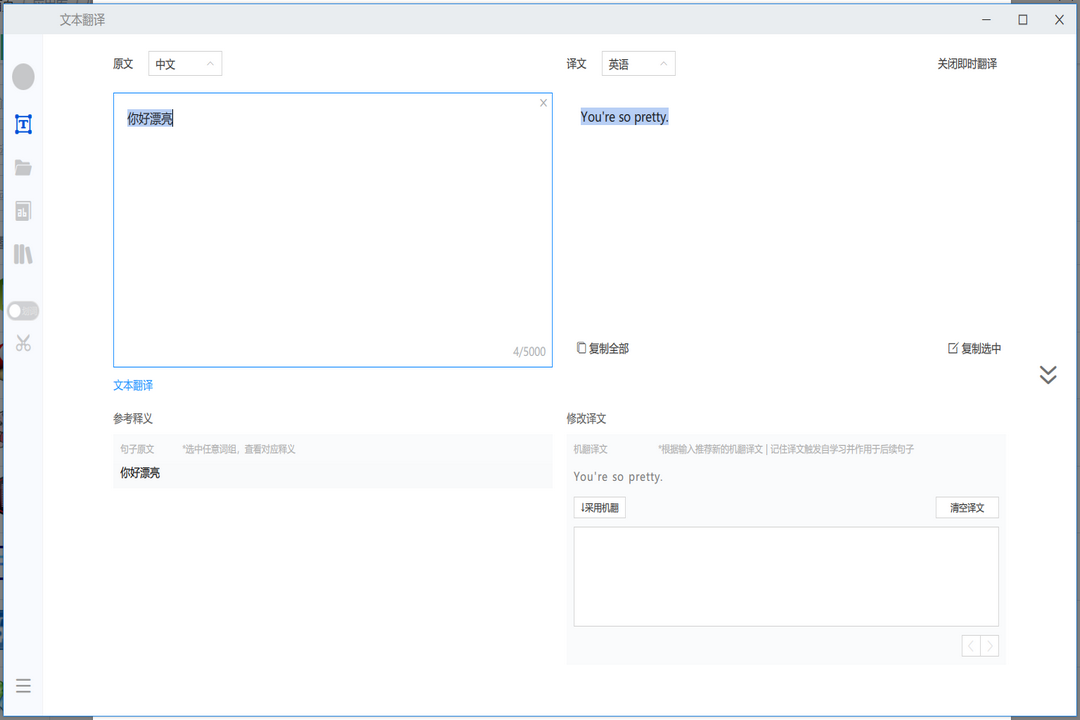This screenshot has height=720, width=1080.
Task: Click the next-page arrow below translation editor
Action: click(x=989, y=645)
